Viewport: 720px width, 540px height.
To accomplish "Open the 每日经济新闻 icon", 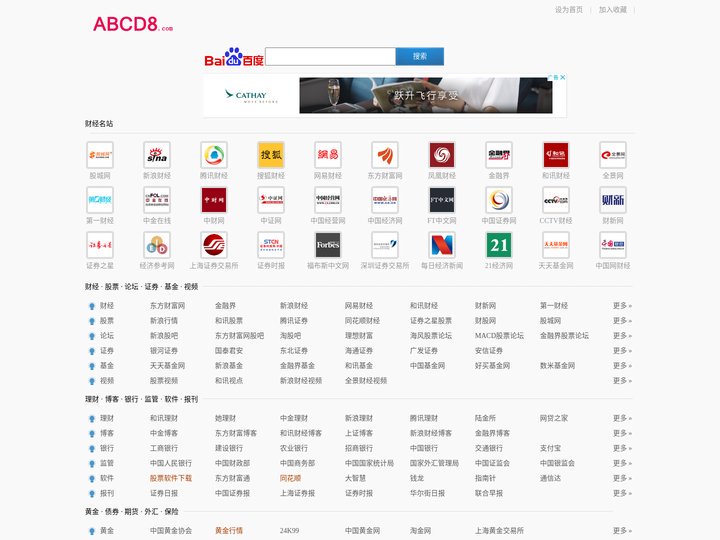I will [442, 245].
